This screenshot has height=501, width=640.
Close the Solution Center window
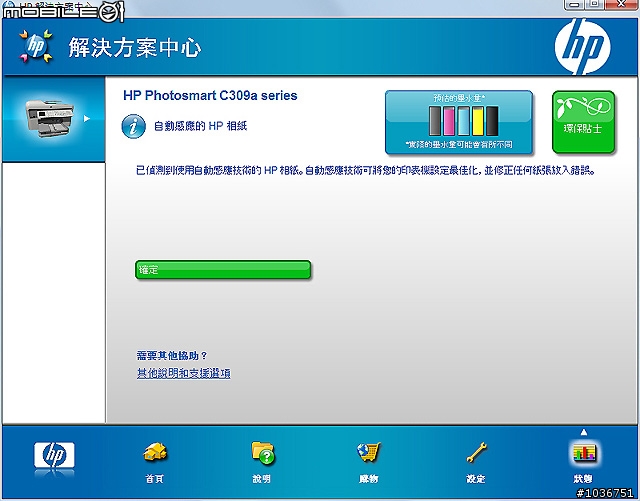click(x=621, y=4)
